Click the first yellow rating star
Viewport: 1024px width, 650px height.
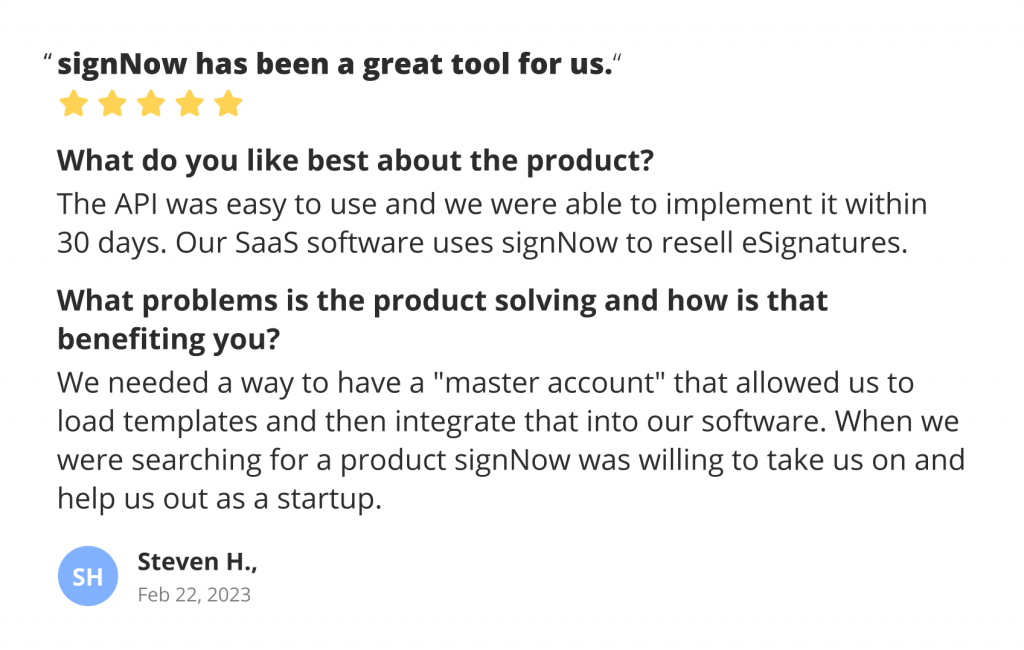[73, 104]
